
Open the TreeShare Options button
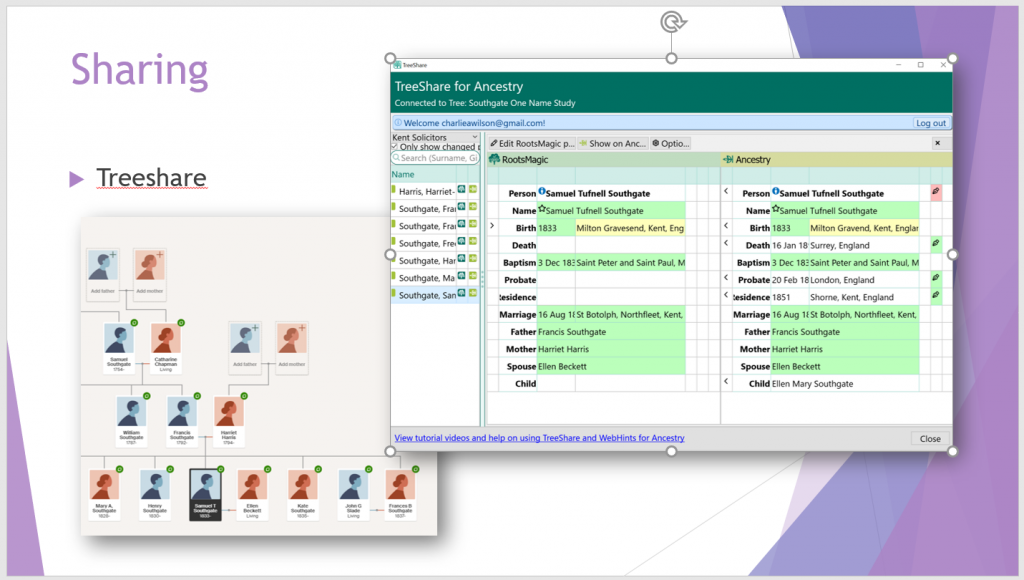pos(671,143)
